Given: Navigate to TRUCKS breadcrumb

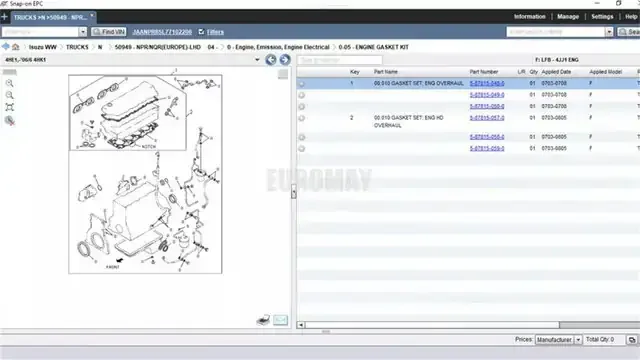Looking at the screenshot, I should coord(77,47).
